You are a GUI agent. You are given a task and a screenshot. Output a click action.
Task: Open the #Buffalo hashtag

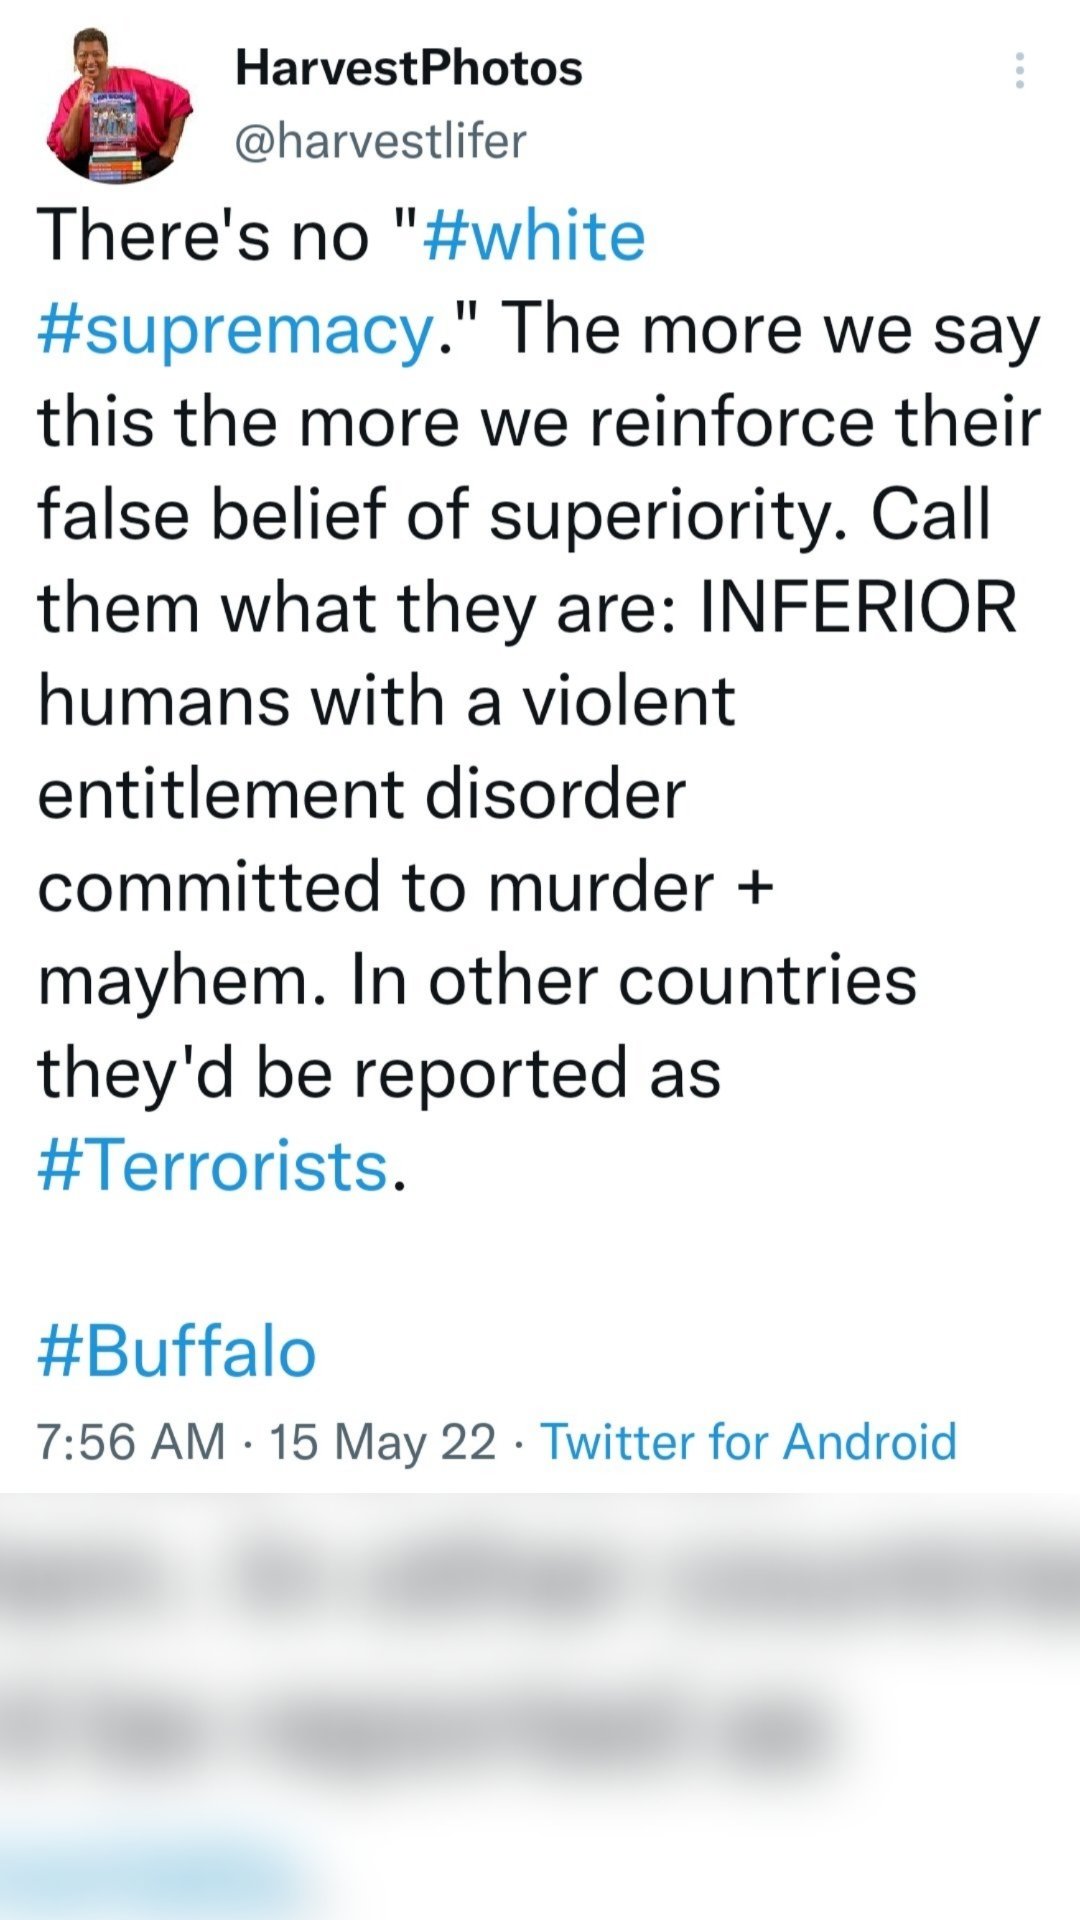[177, 1352]
